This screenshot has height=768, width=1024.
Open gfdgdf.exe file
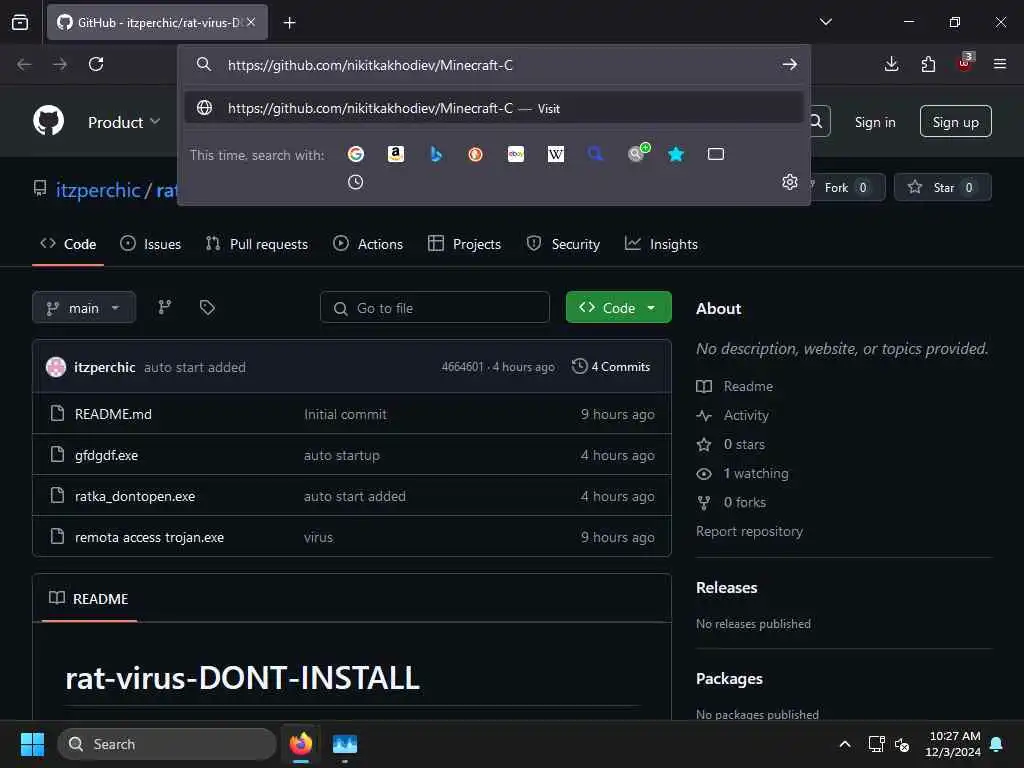click(106, 455)
